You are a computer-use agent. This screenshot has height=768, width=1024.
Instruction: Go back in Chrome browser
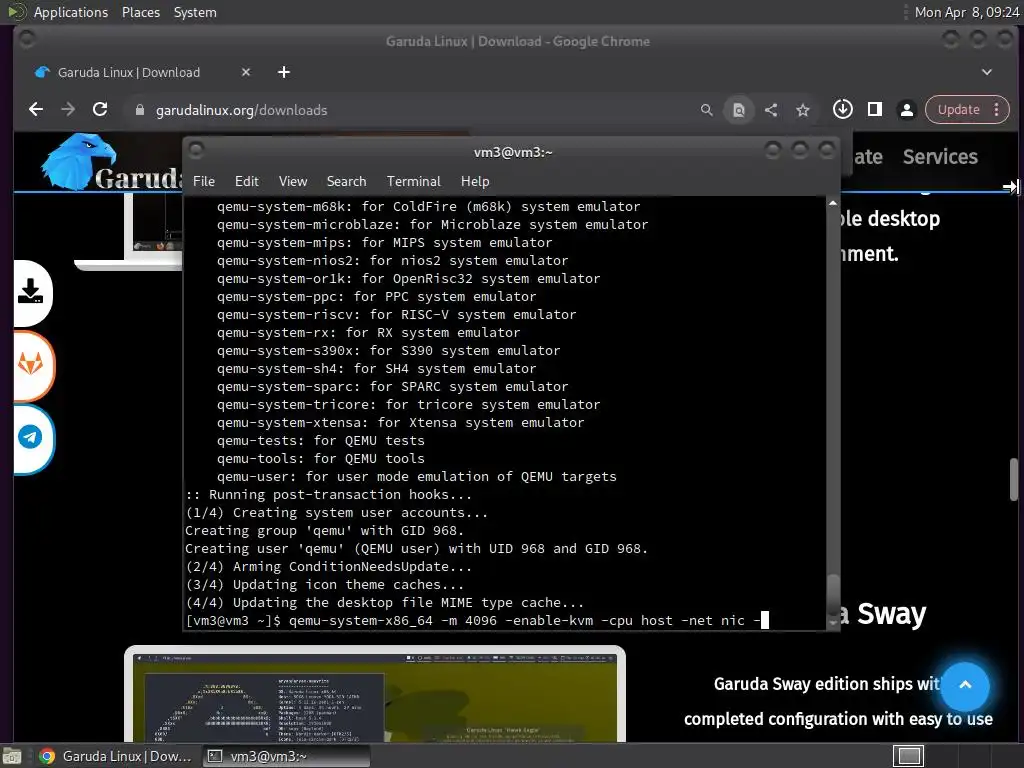coord(36,110)
